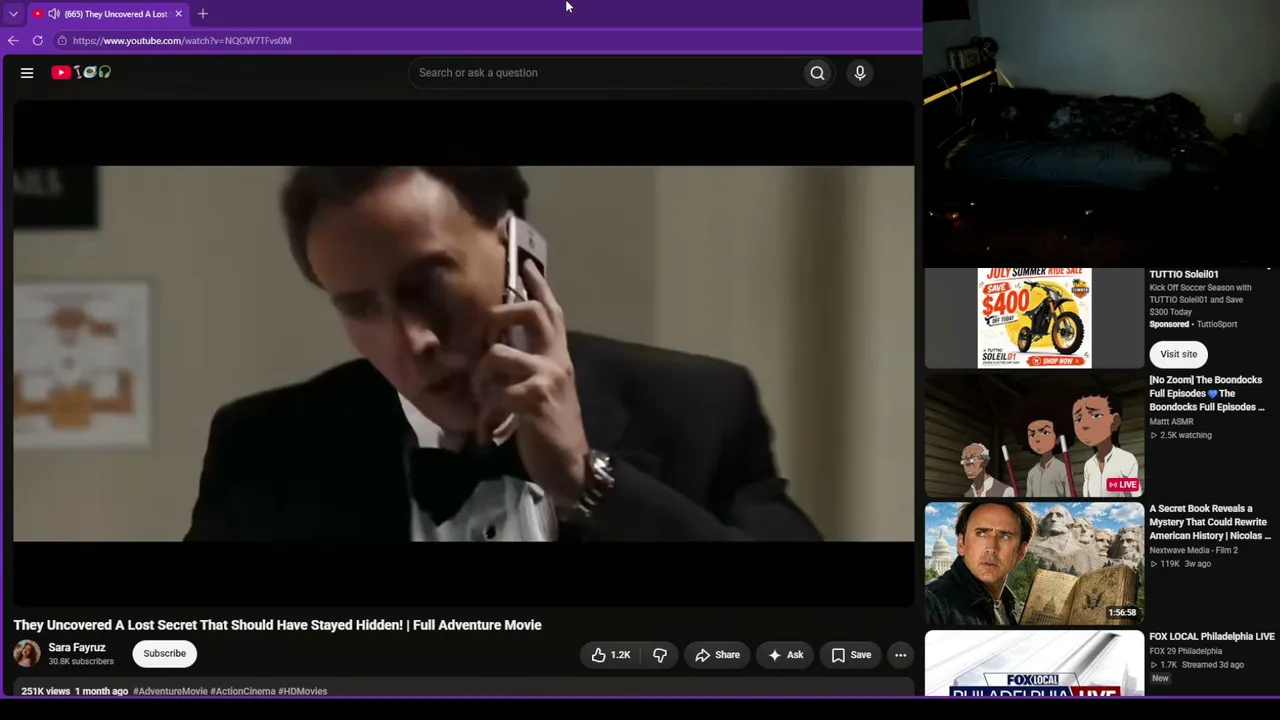Dislike the video with the thumbs down
The image size is (1280, 720).
point(660,655)
